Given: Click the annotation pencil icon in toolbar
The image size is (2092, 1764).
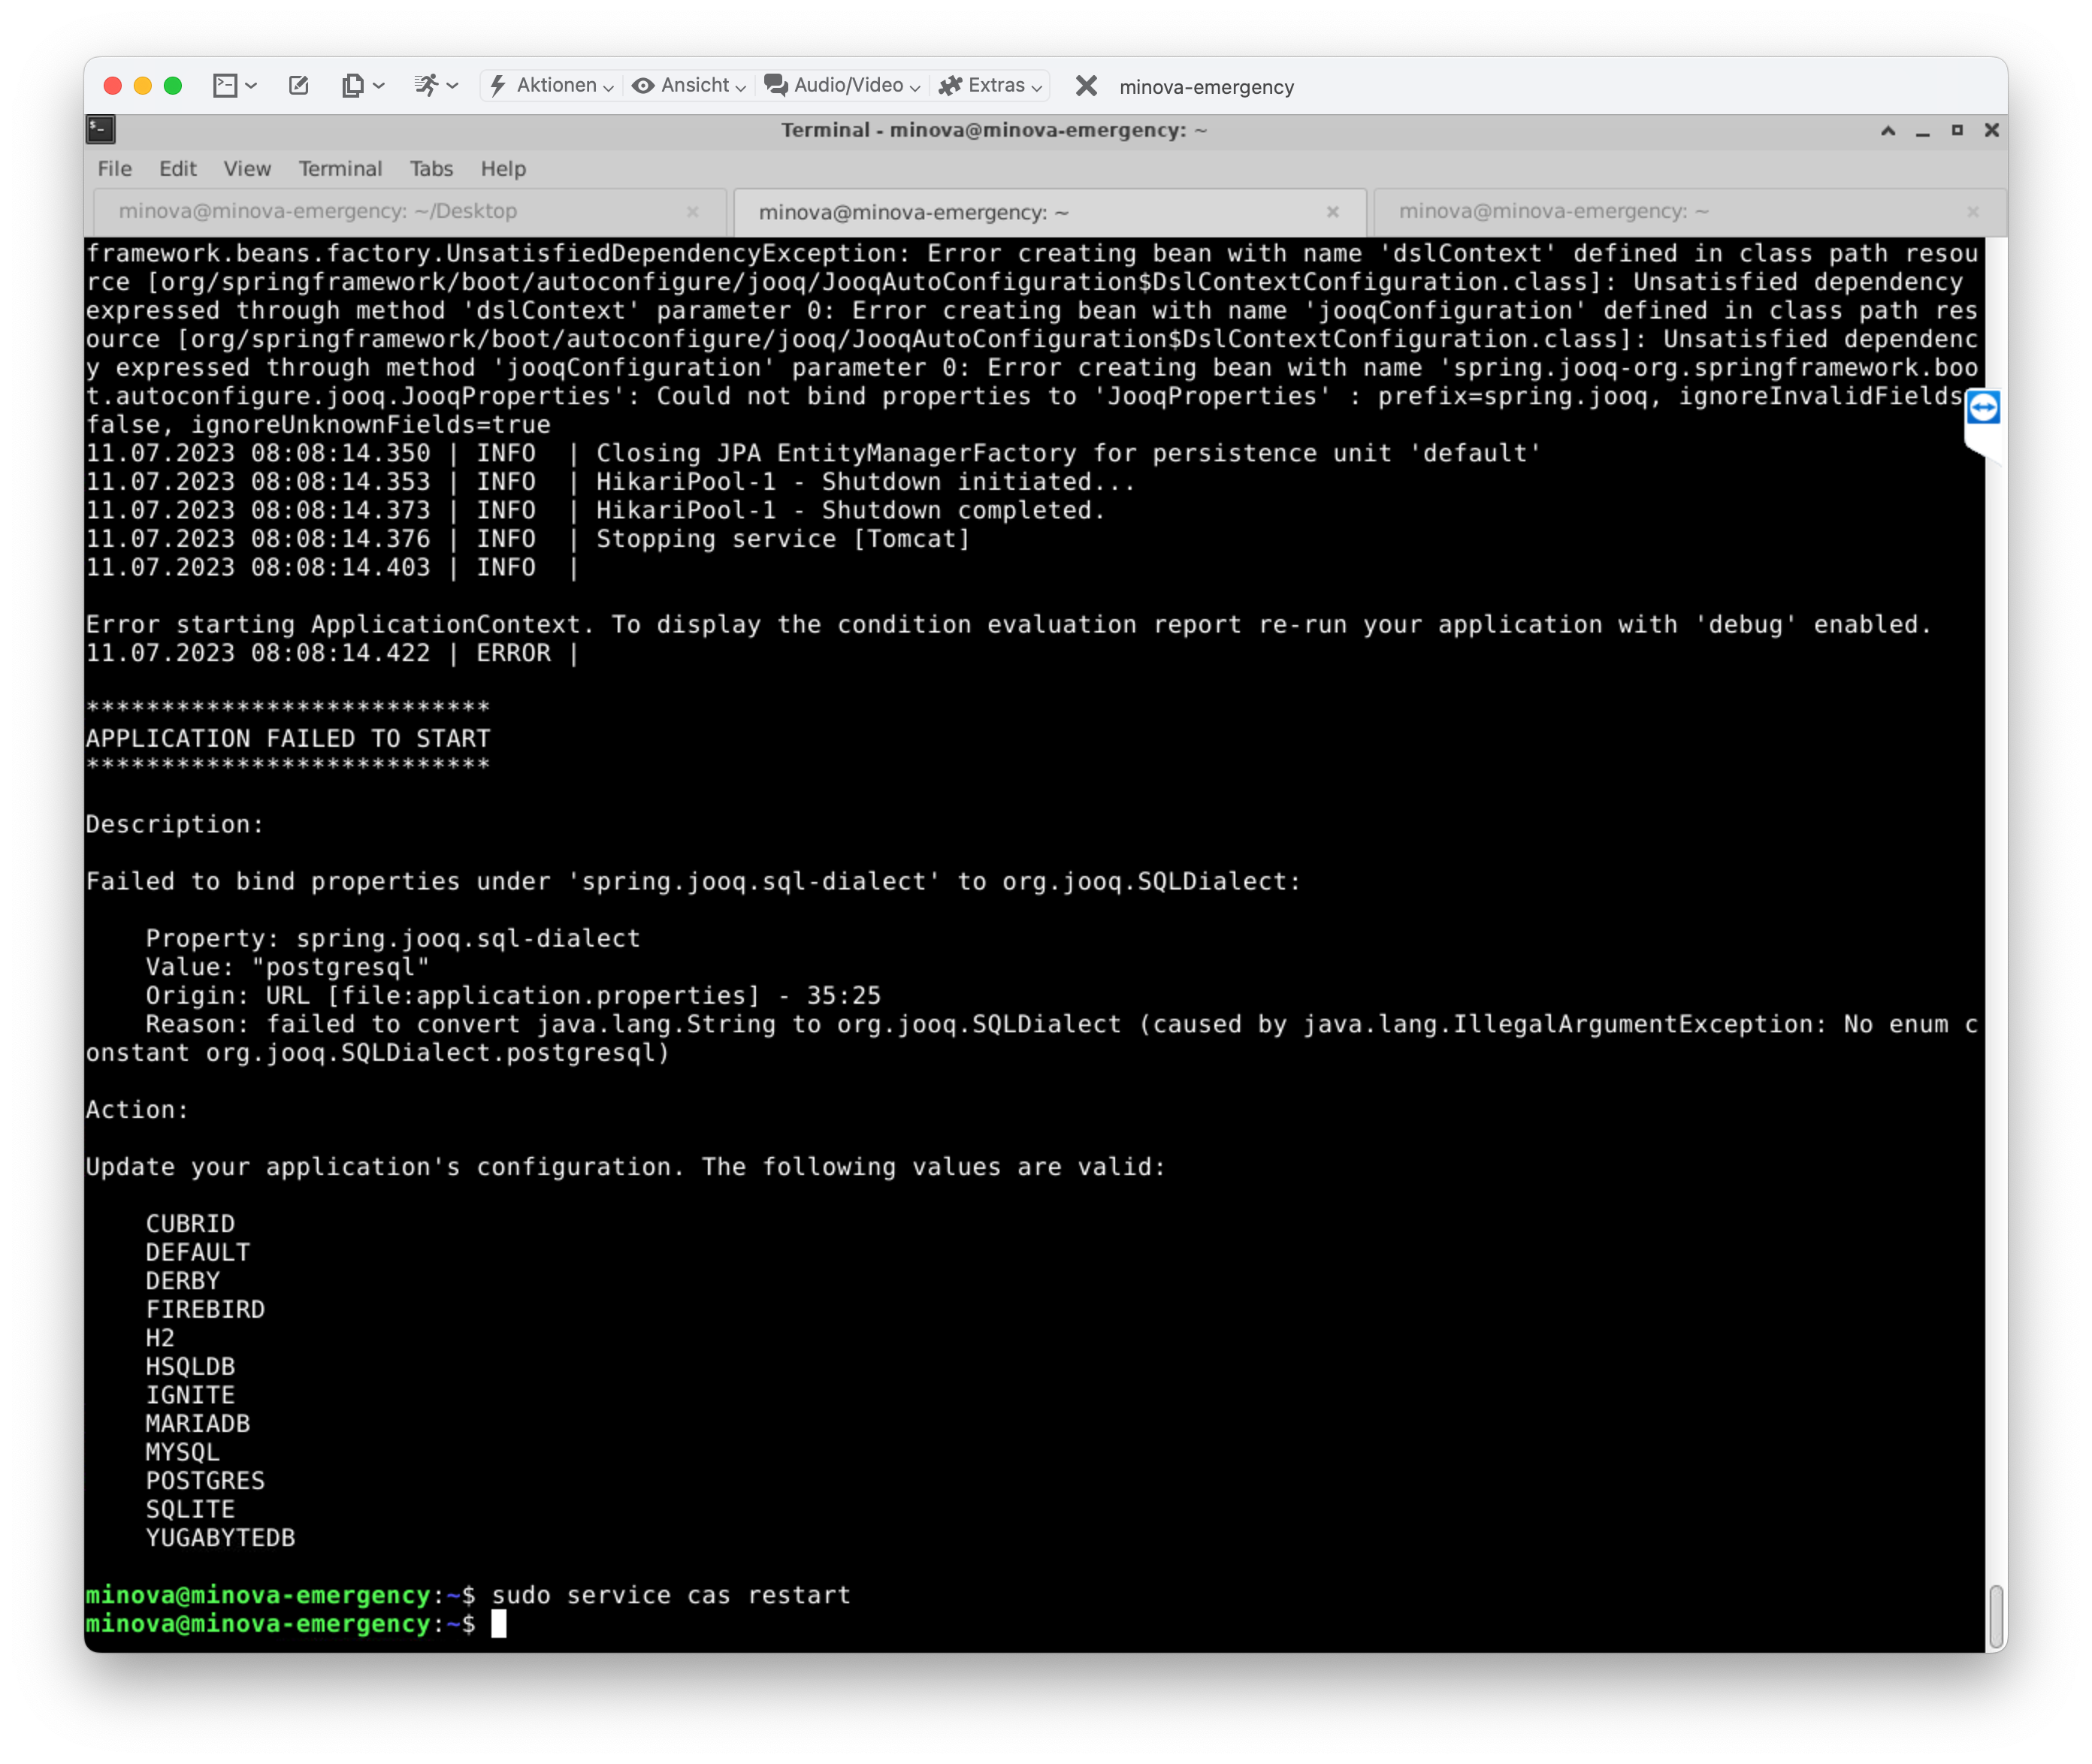Looking at the screenshot, I should point(298,86).
